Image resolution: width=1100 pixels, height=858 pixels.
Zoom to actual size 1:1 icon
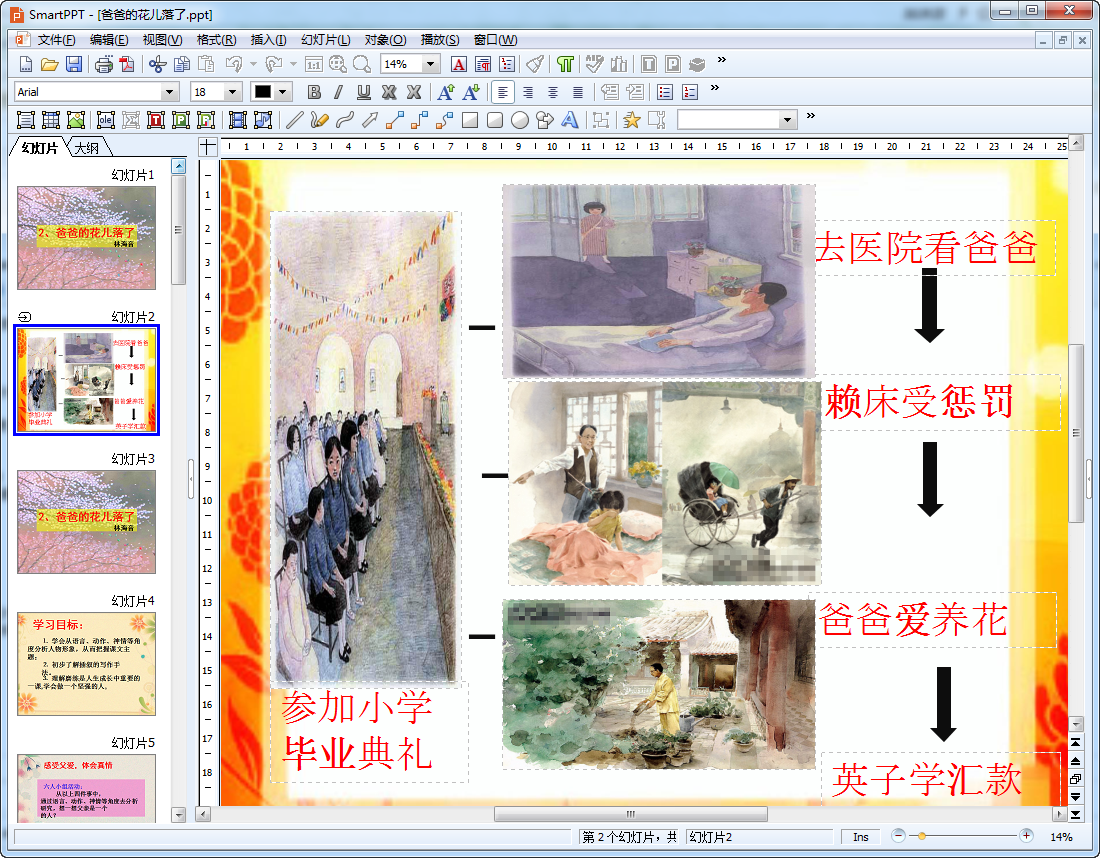[x=314, y=65]
